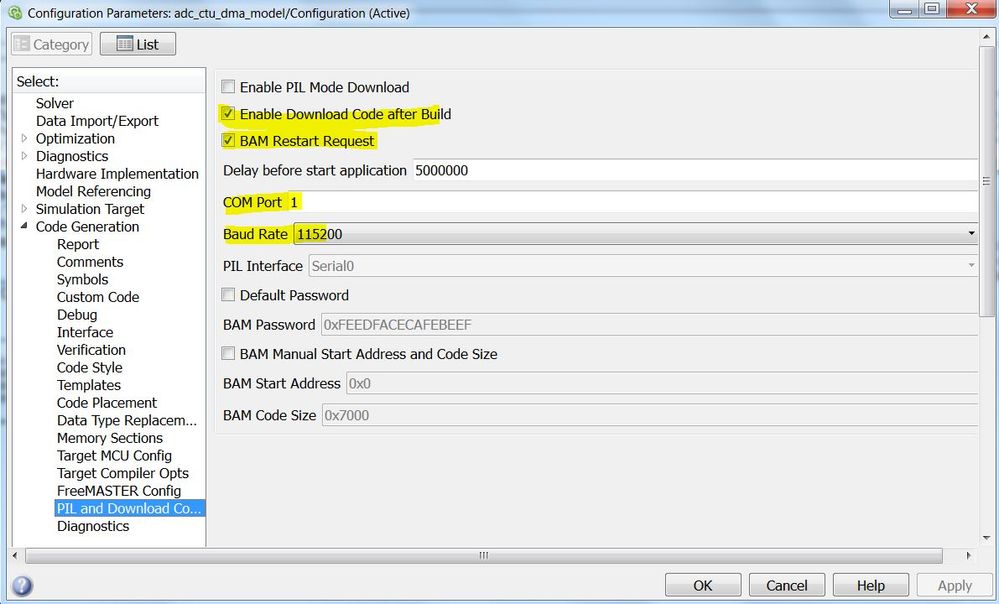The width and height of the screenshot is (999, 604).
Task: Open Hardware Implementation settings
Action: point(117,174)
